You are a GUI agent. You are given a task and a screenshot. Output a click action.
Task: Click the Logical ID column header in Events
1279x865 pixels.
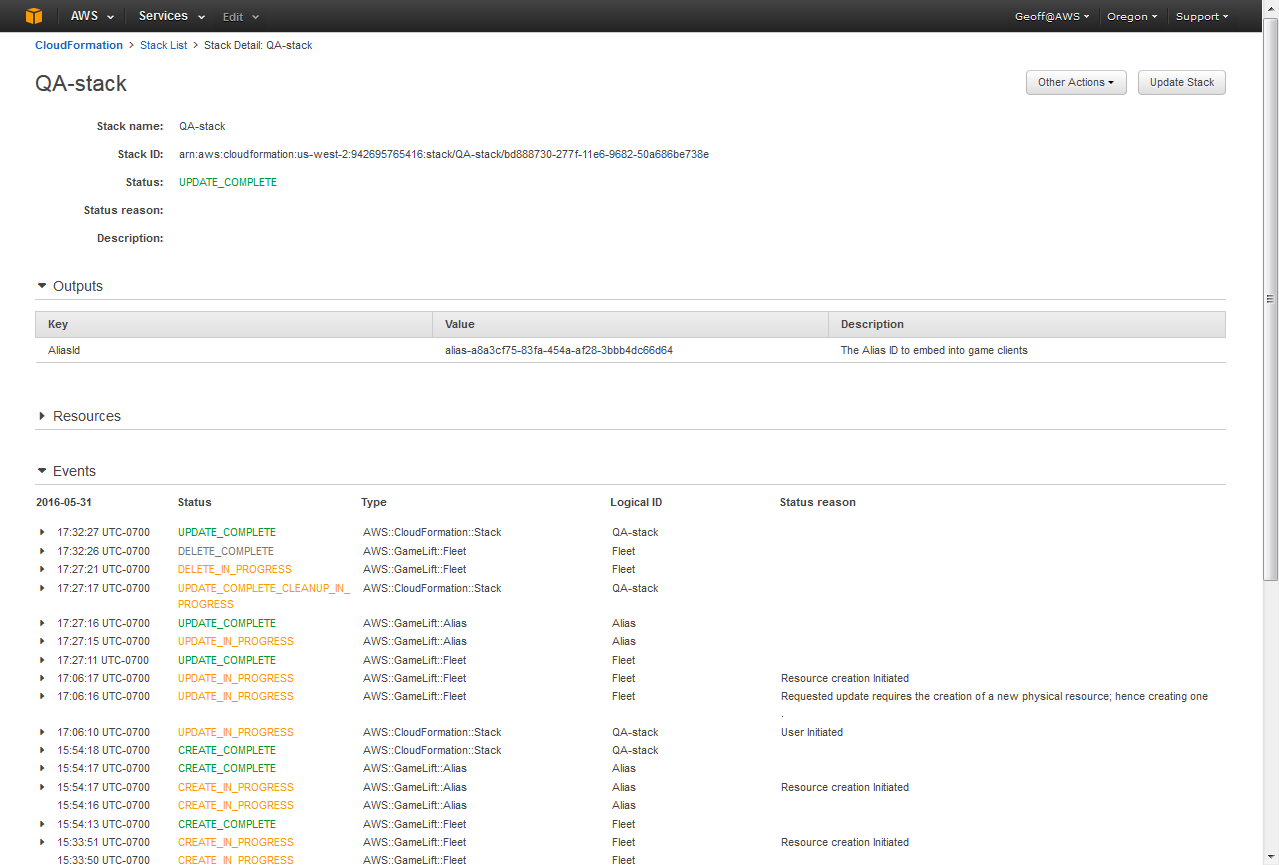tap(636, 502)
